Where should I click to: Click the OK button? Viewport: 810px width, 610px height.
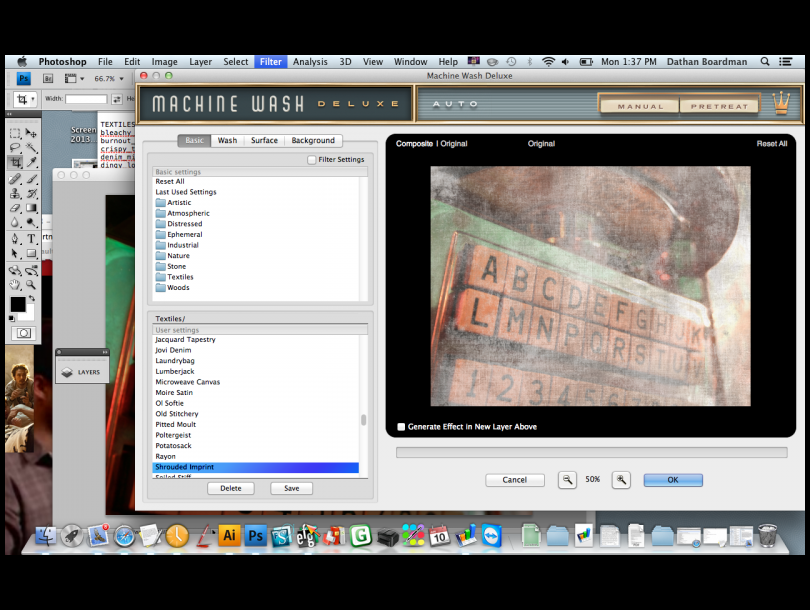coord(673,480)
